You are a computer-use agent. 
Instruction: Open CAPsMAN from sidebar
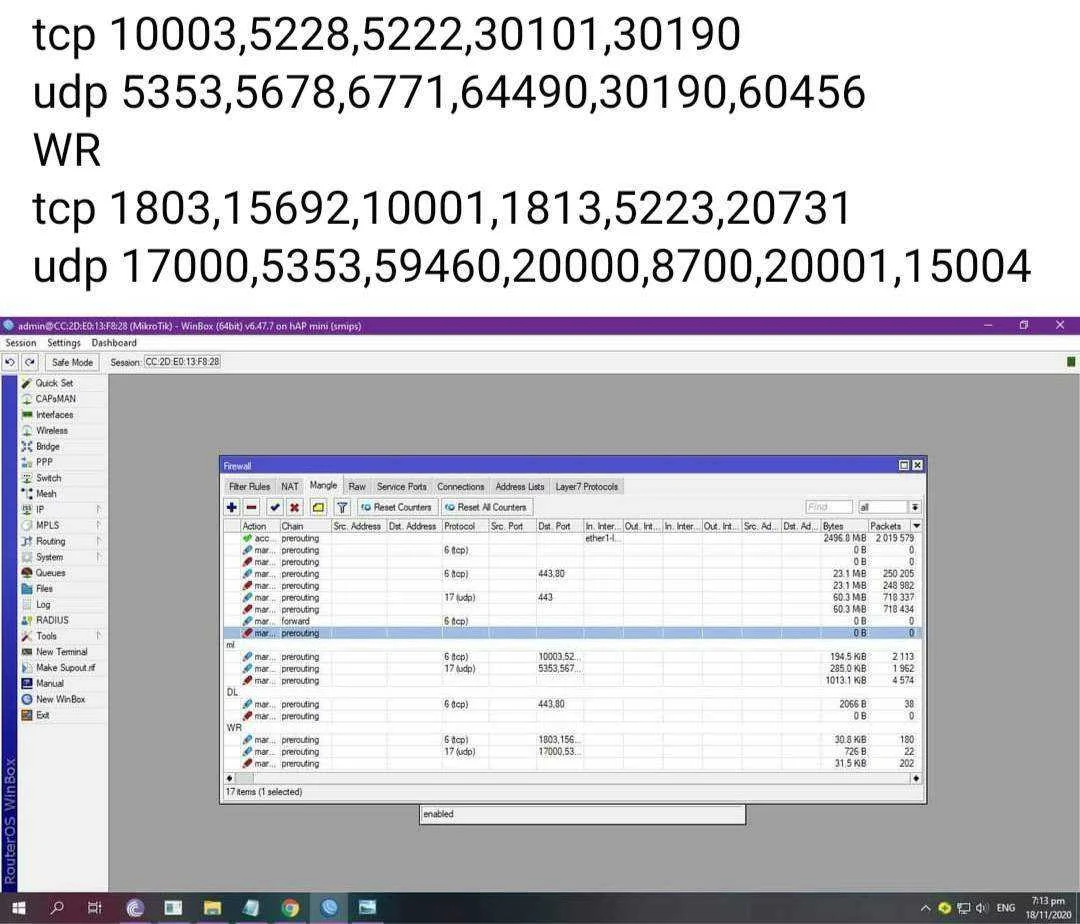pyautogui.click(x=56, y=399)
